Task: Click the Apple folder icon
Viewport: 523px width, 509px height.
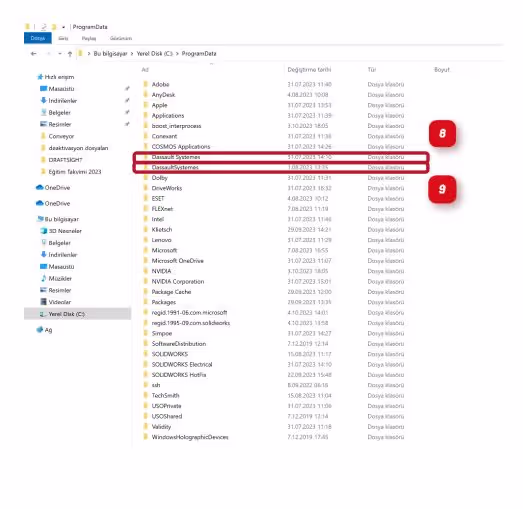Action: pyautogui.click(x=146, y=105)
